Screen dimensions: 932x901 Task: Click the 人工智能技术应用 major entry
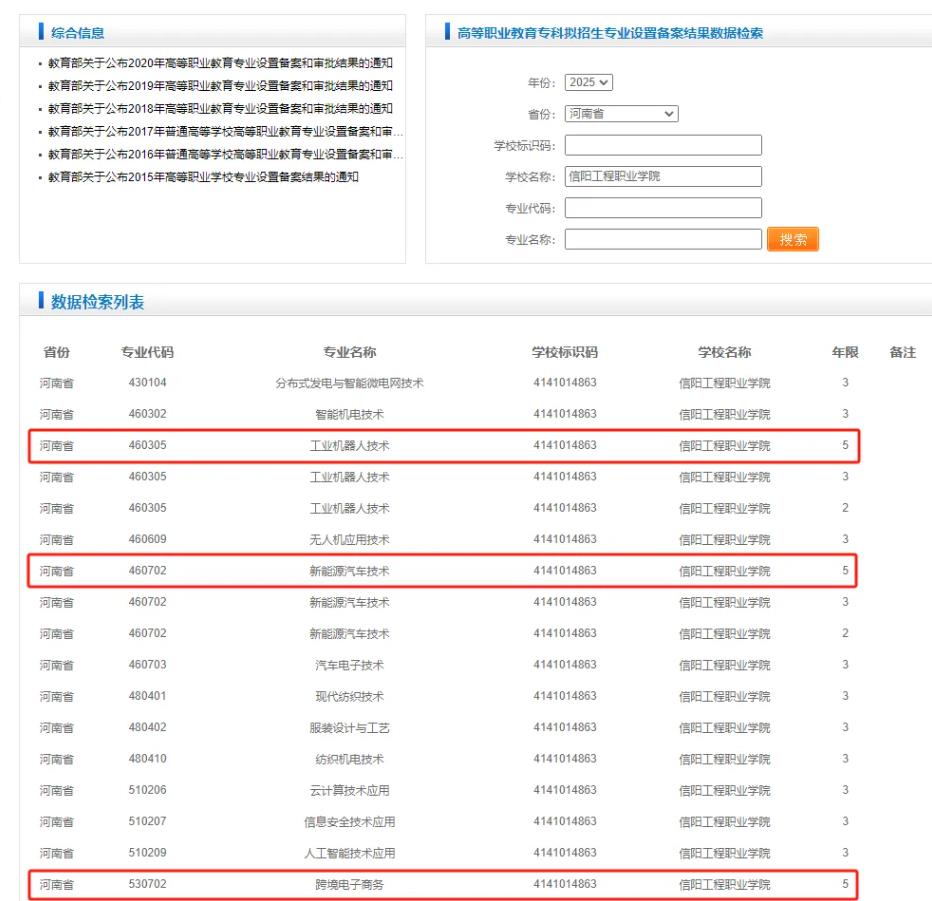(349, 853)
